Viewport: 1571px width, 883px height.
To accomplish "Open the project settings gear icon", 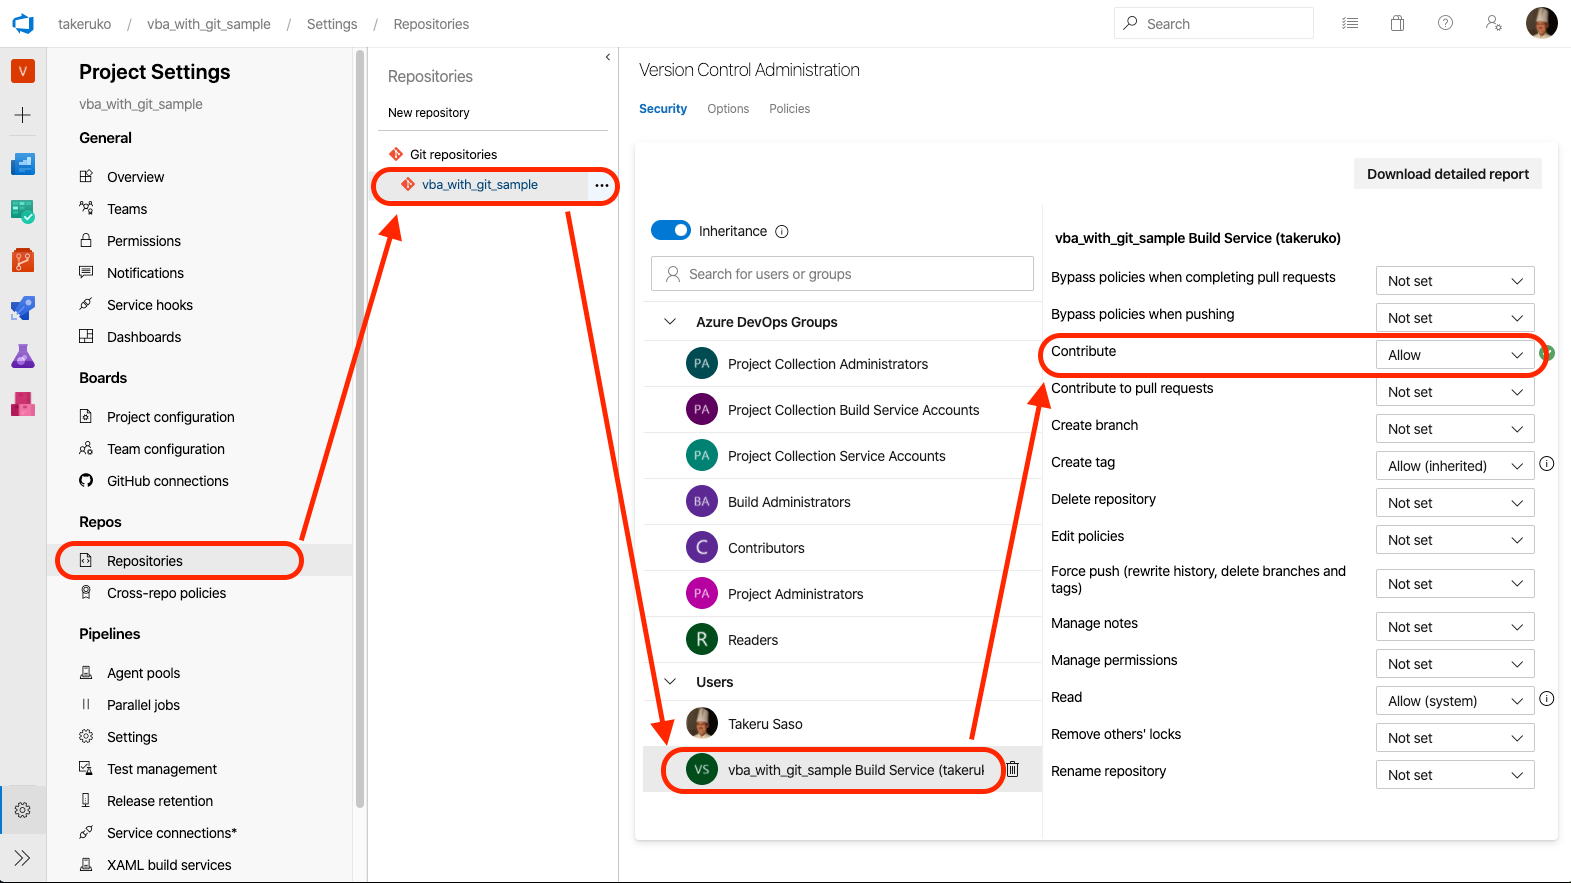I will (x=23, y=810).
